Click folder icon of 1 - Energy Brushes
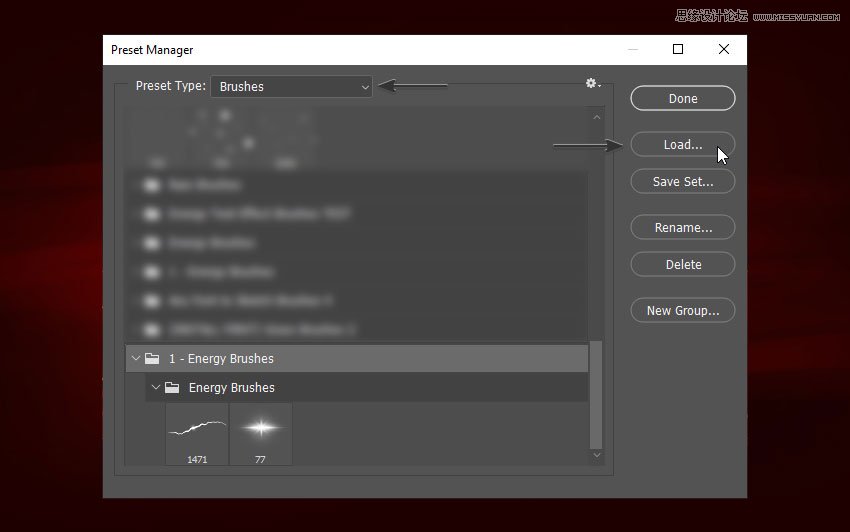850x532 pixels. [x=152, y=358]
